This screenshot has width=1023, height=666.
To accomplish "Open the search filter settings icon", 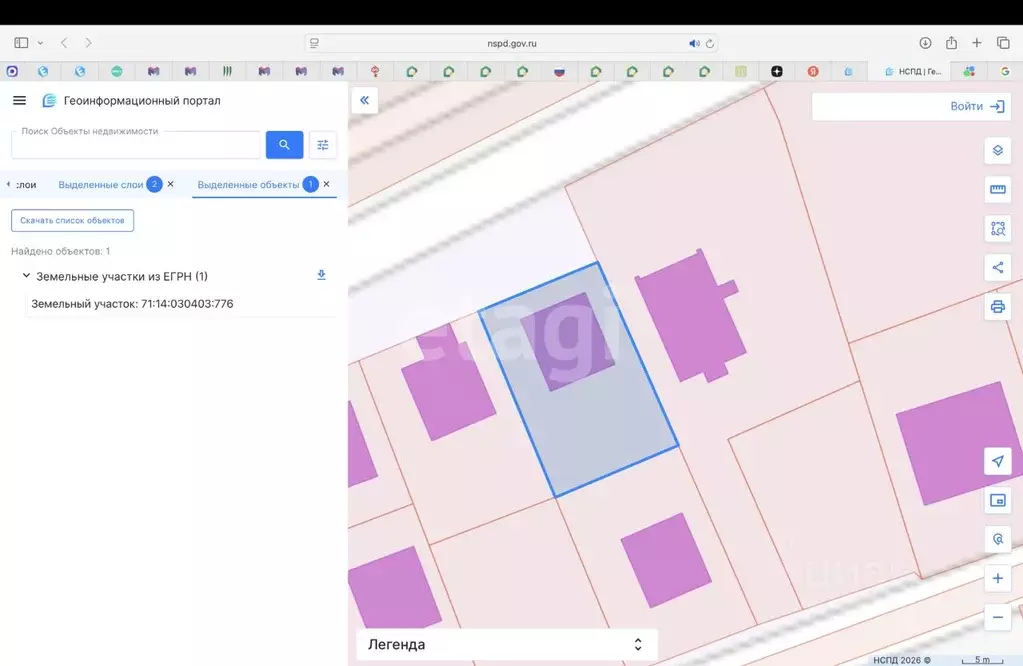I will (x=323, y=145).
